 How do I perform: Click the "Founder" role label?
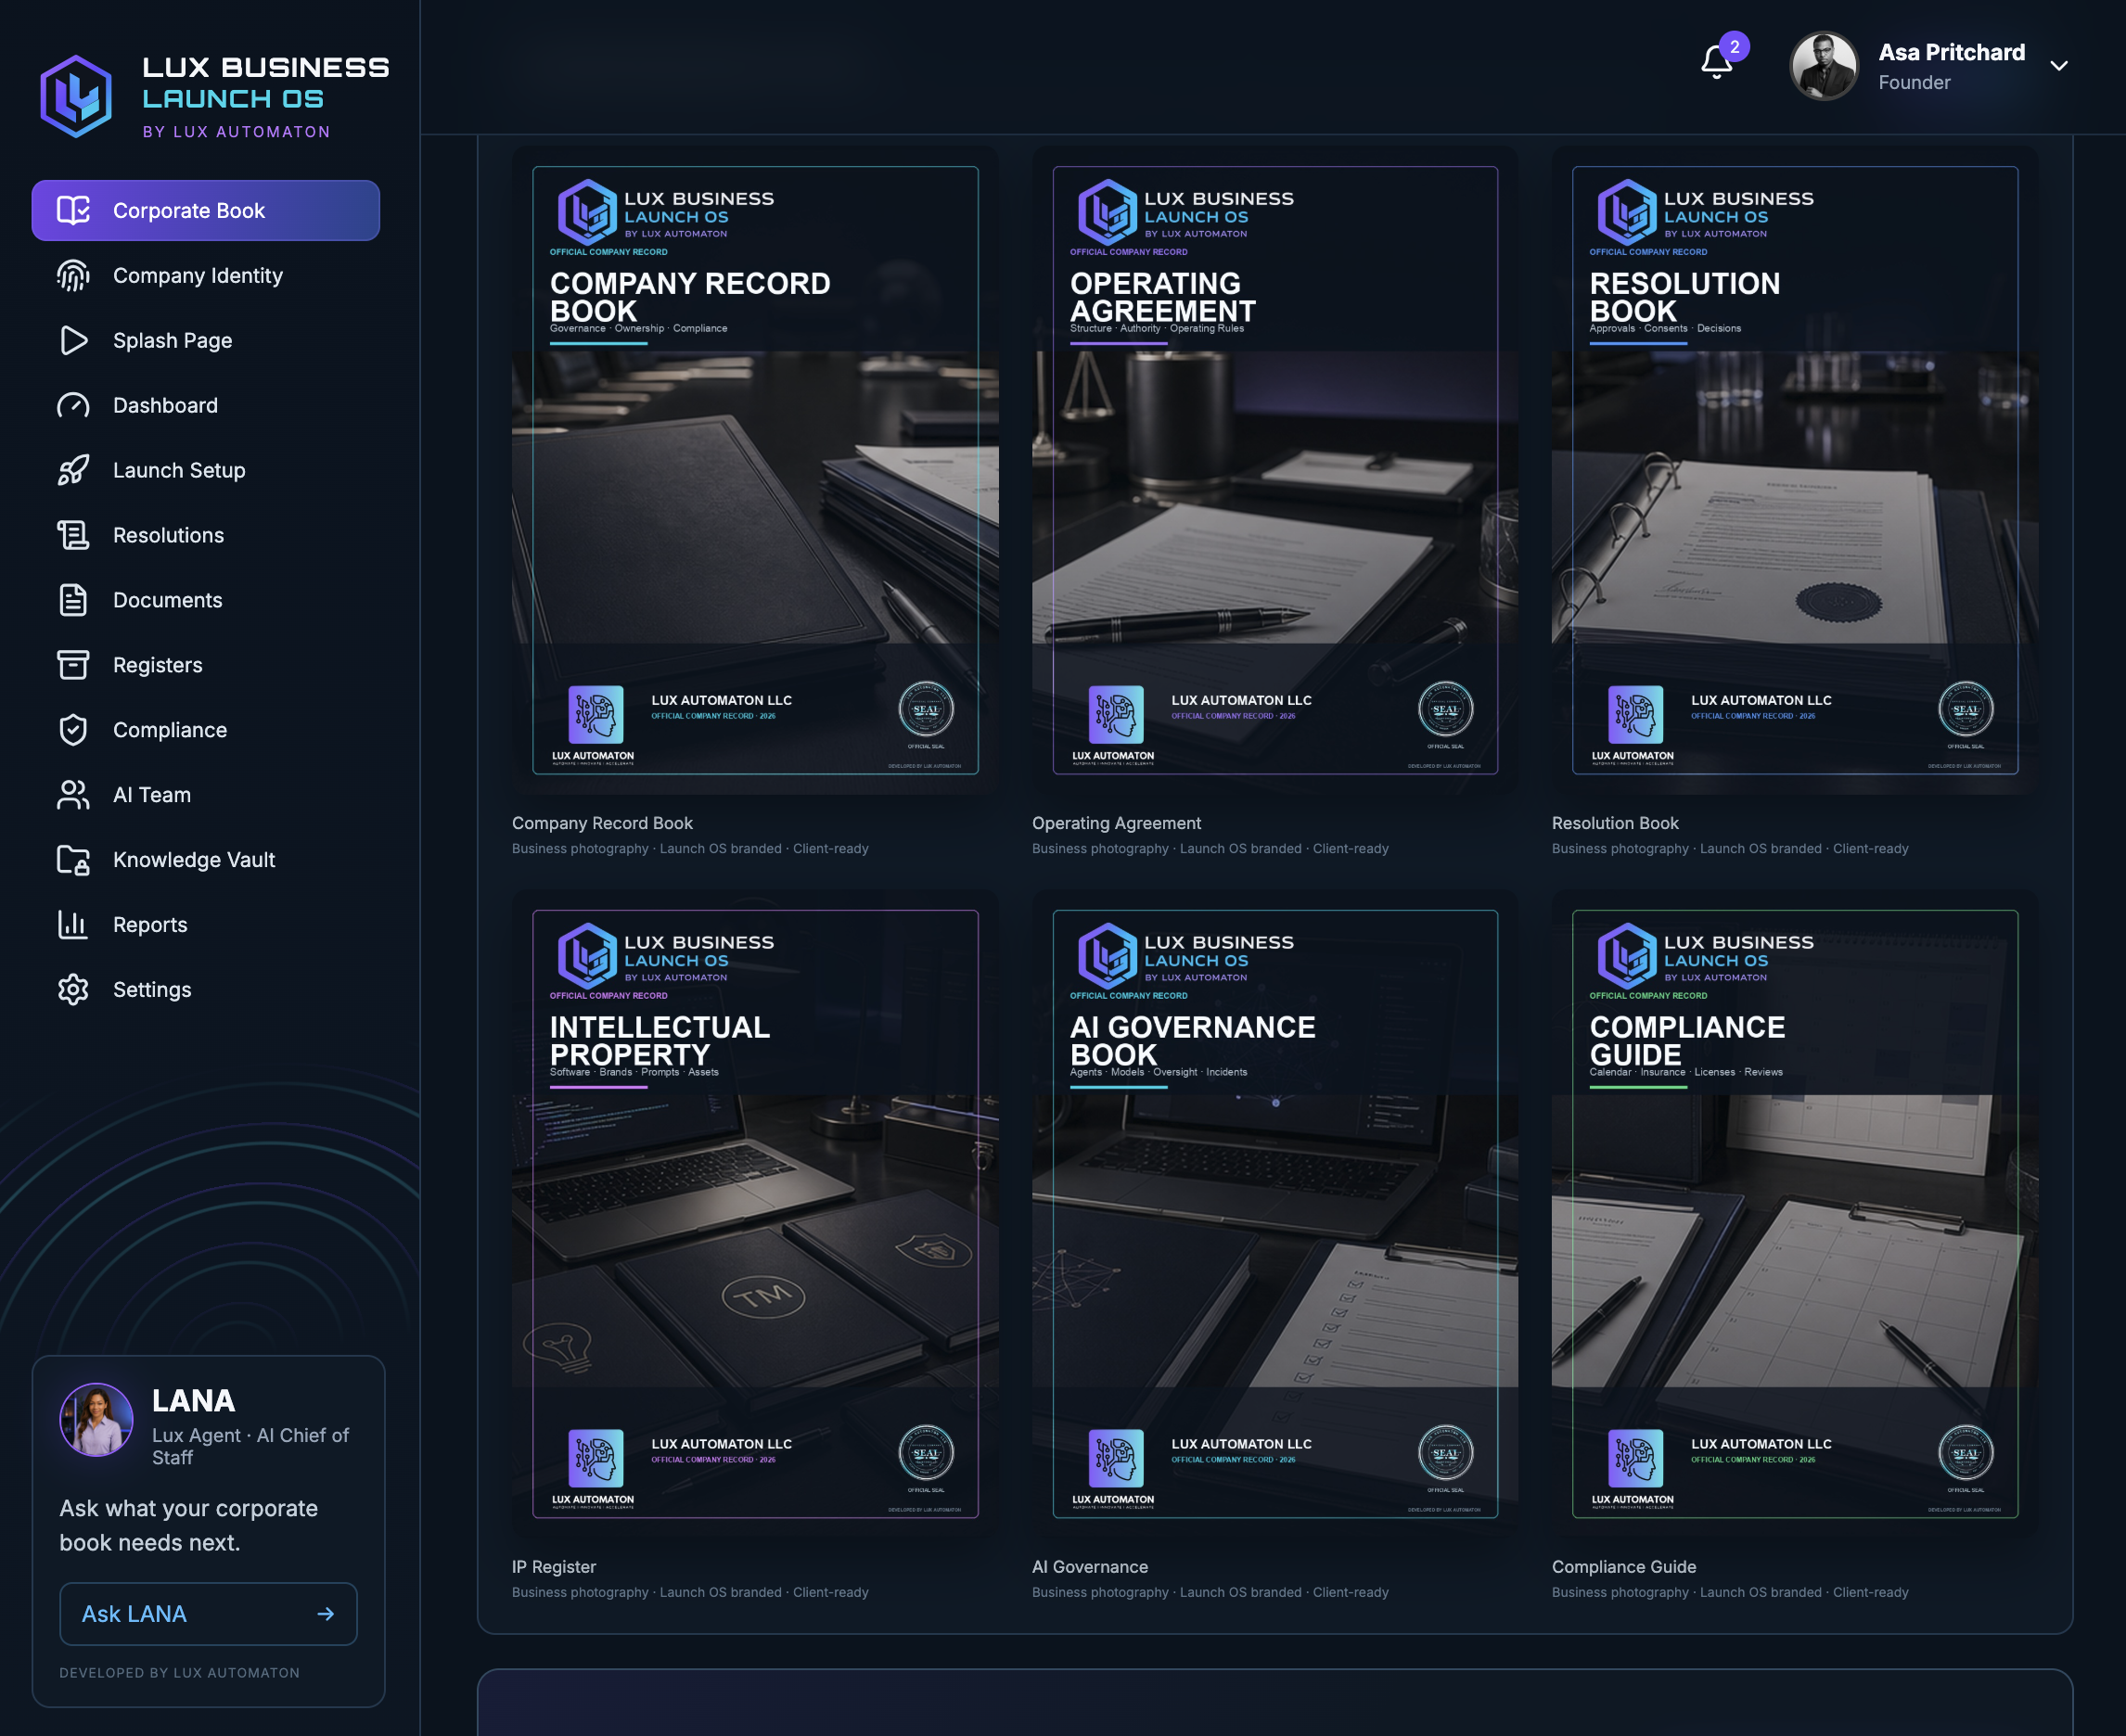click(x=1914, y=83)
